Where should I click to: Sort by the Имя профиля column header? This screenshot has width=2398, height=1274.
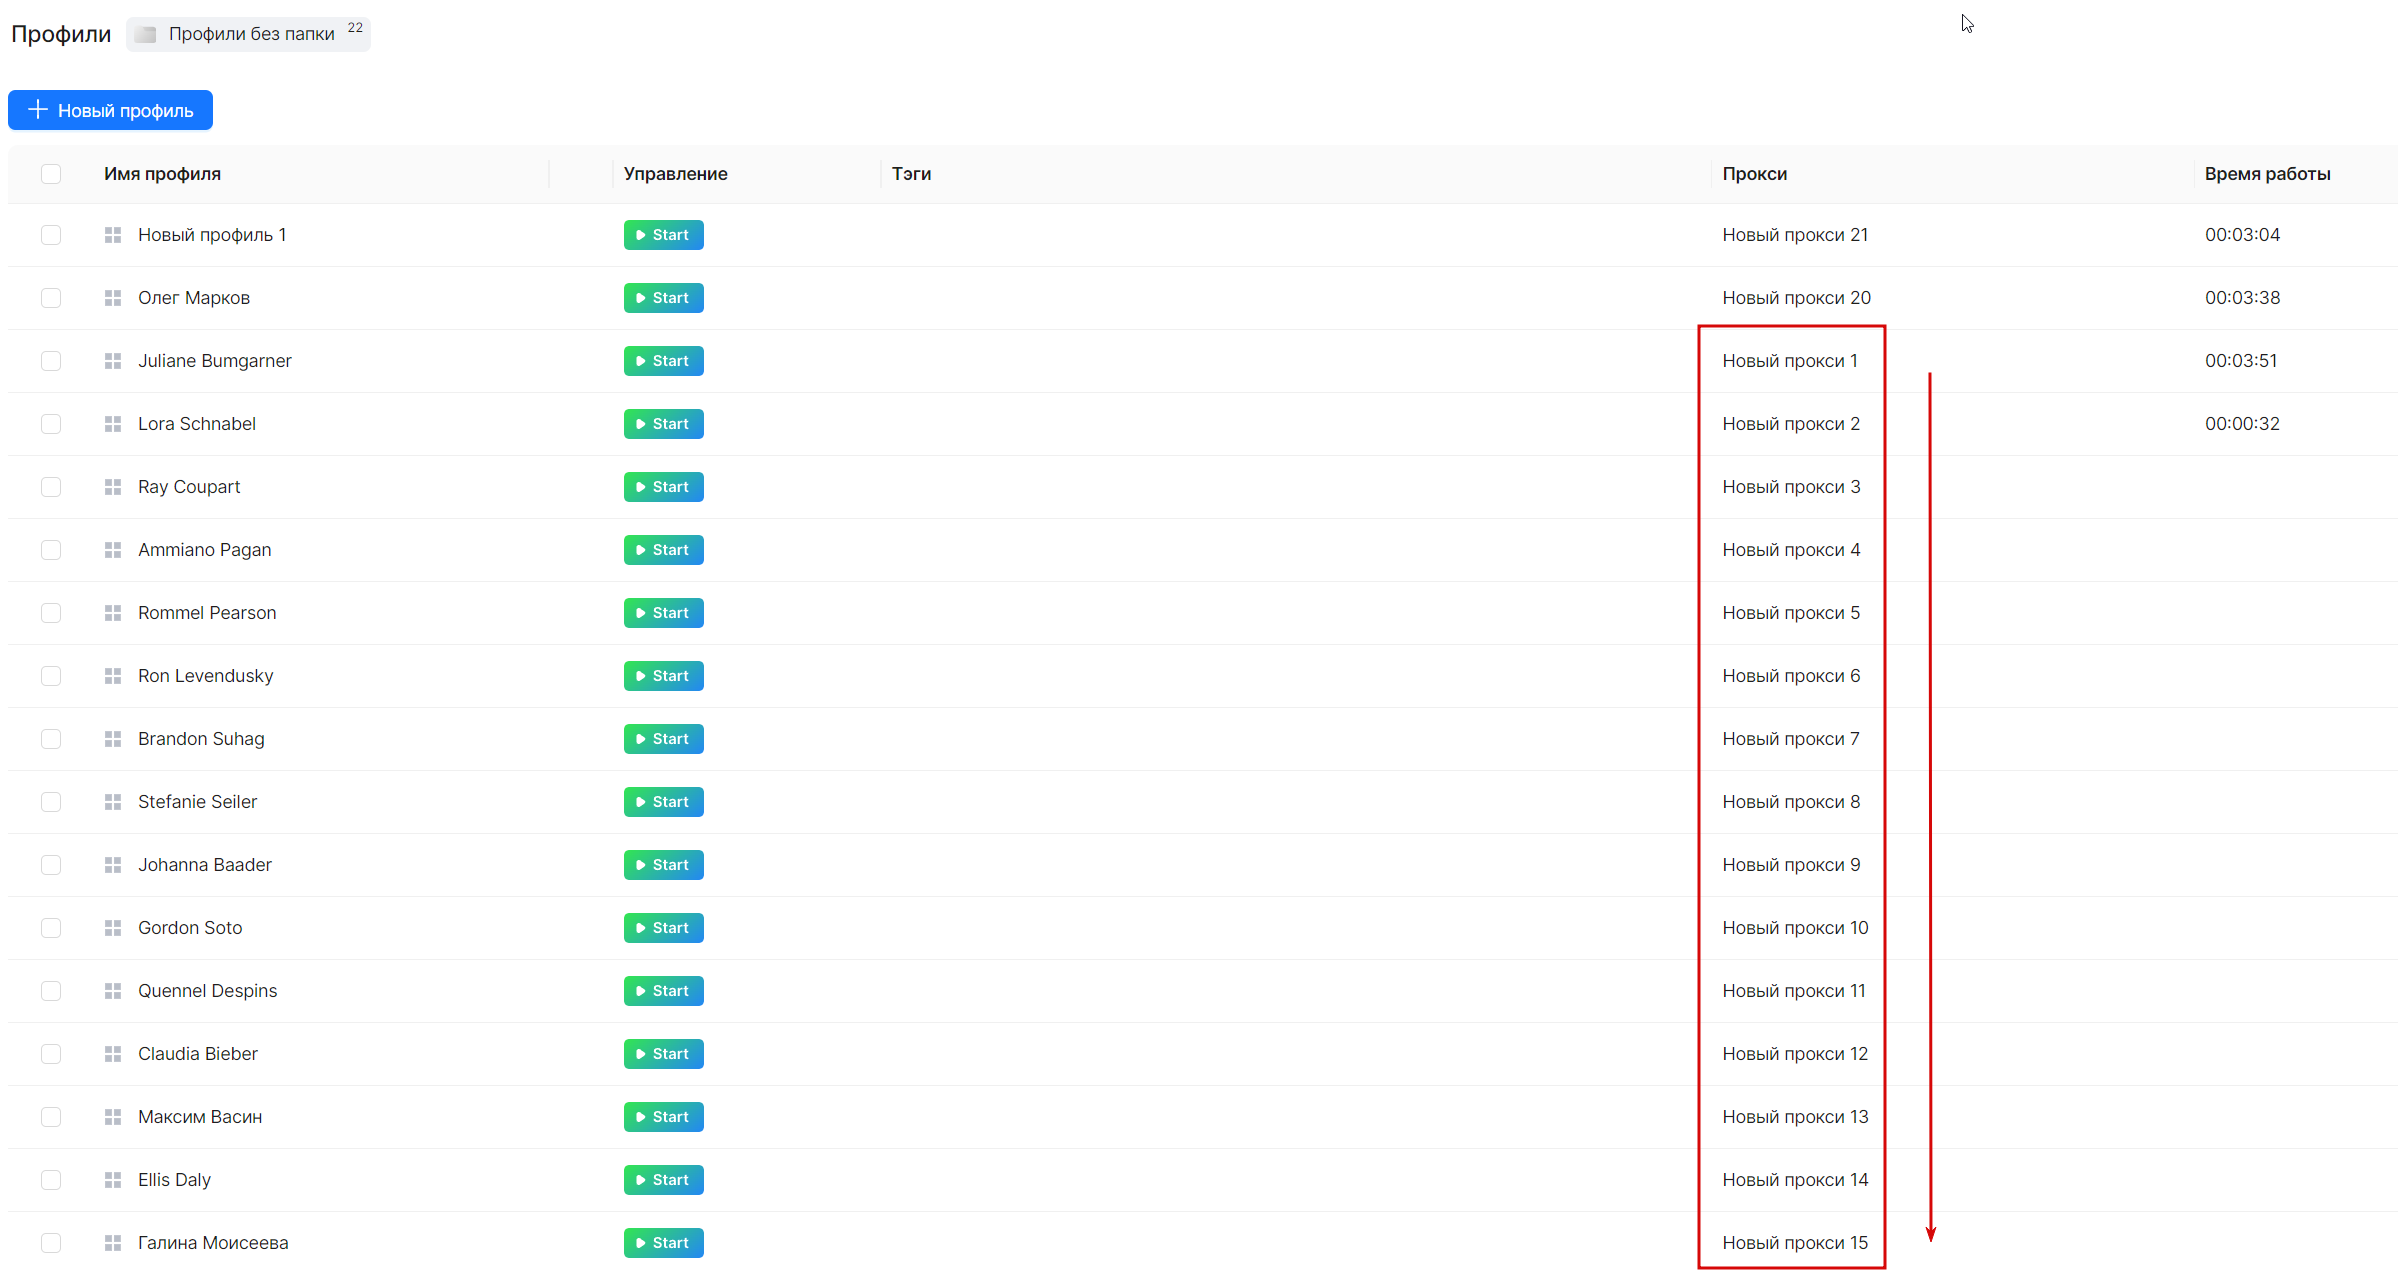click(x=162, y=174)
